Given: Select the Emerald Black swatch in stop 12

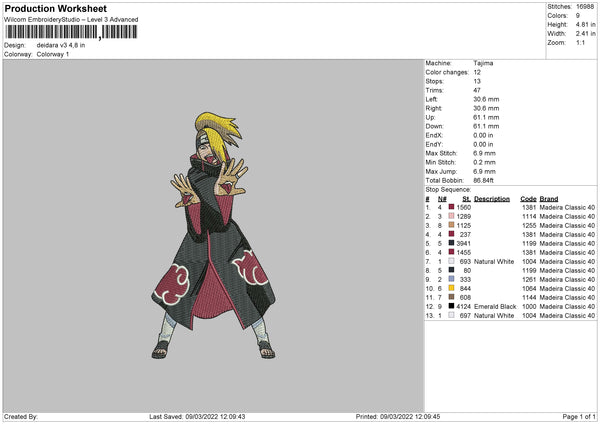Looking at the screenshot, I should pyautogui.click(x=451, y=306).
